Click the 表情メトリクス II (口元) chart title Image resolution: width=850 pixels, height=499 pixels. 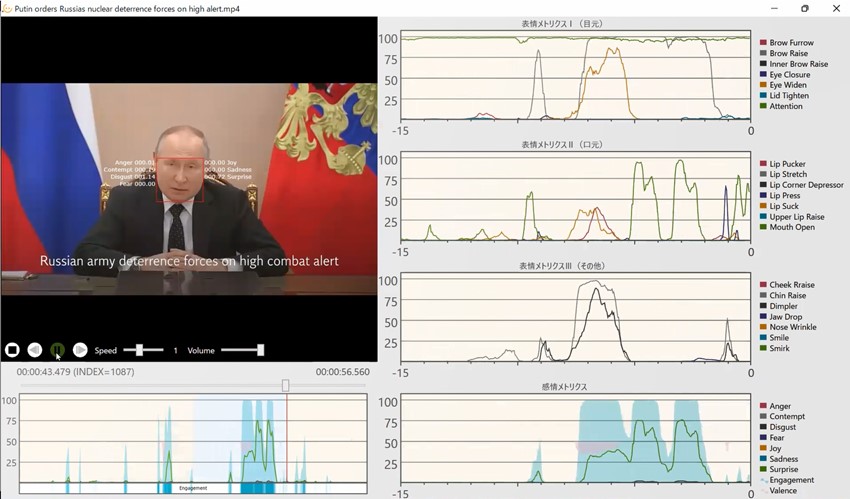(x=562, y=145)
